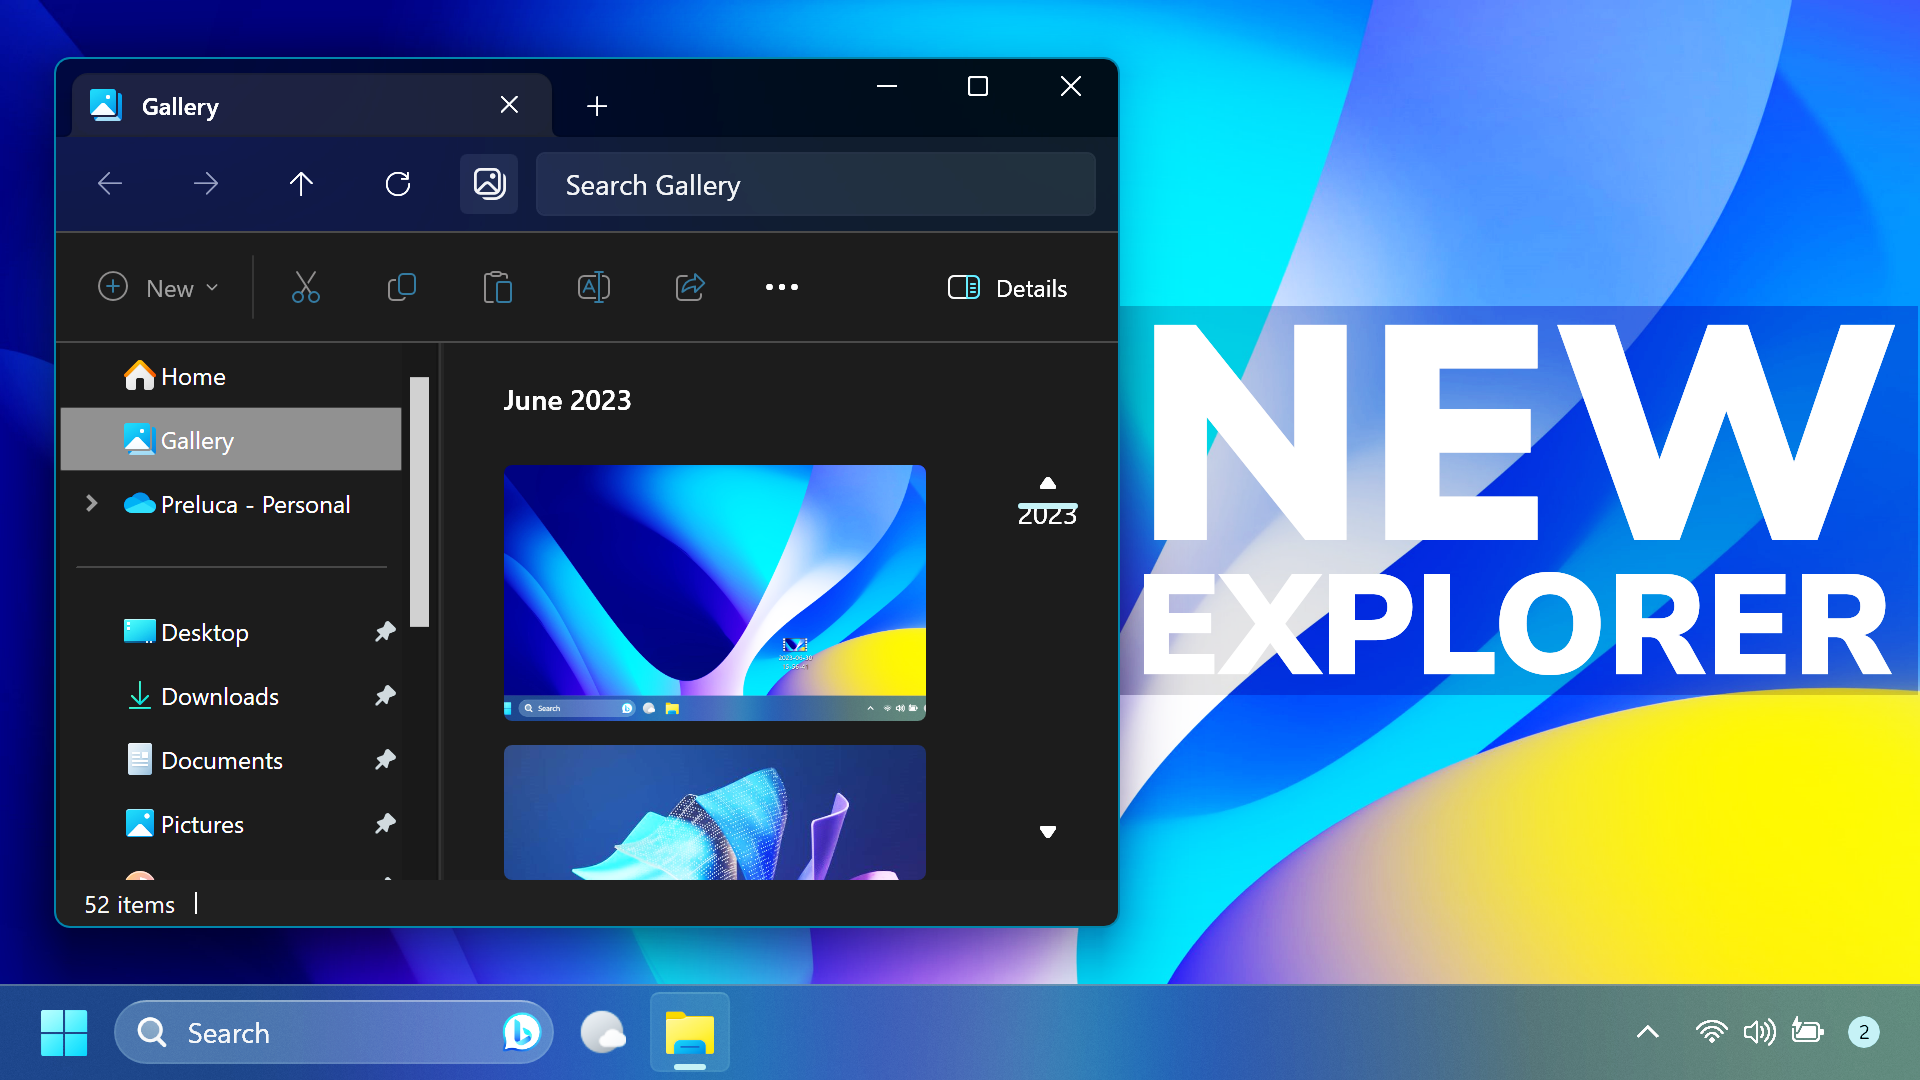Add a new tab with plus button
1920x1080 pixels.
point(597,106)
